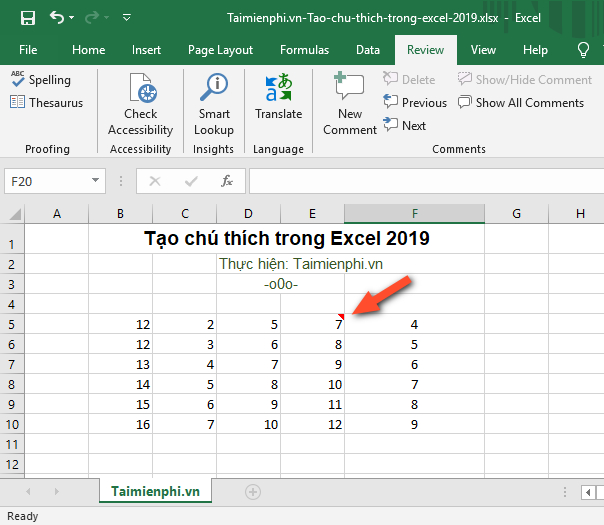Click title cell "Tạo chú thích trong Excel 2019"
The height and width of the screenshot is (525, 604).
click(x=287, y=238)
